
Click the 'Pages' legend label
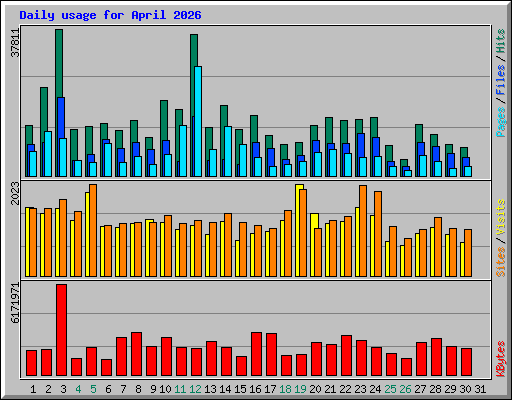pyautogui.click(x=500, y=122)
